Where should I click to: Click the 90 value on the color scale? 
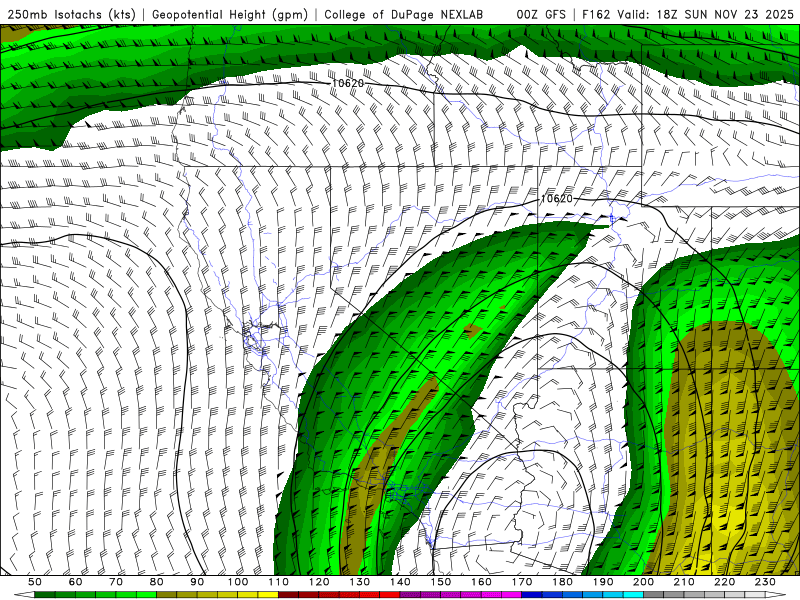[x=197, y=582]
